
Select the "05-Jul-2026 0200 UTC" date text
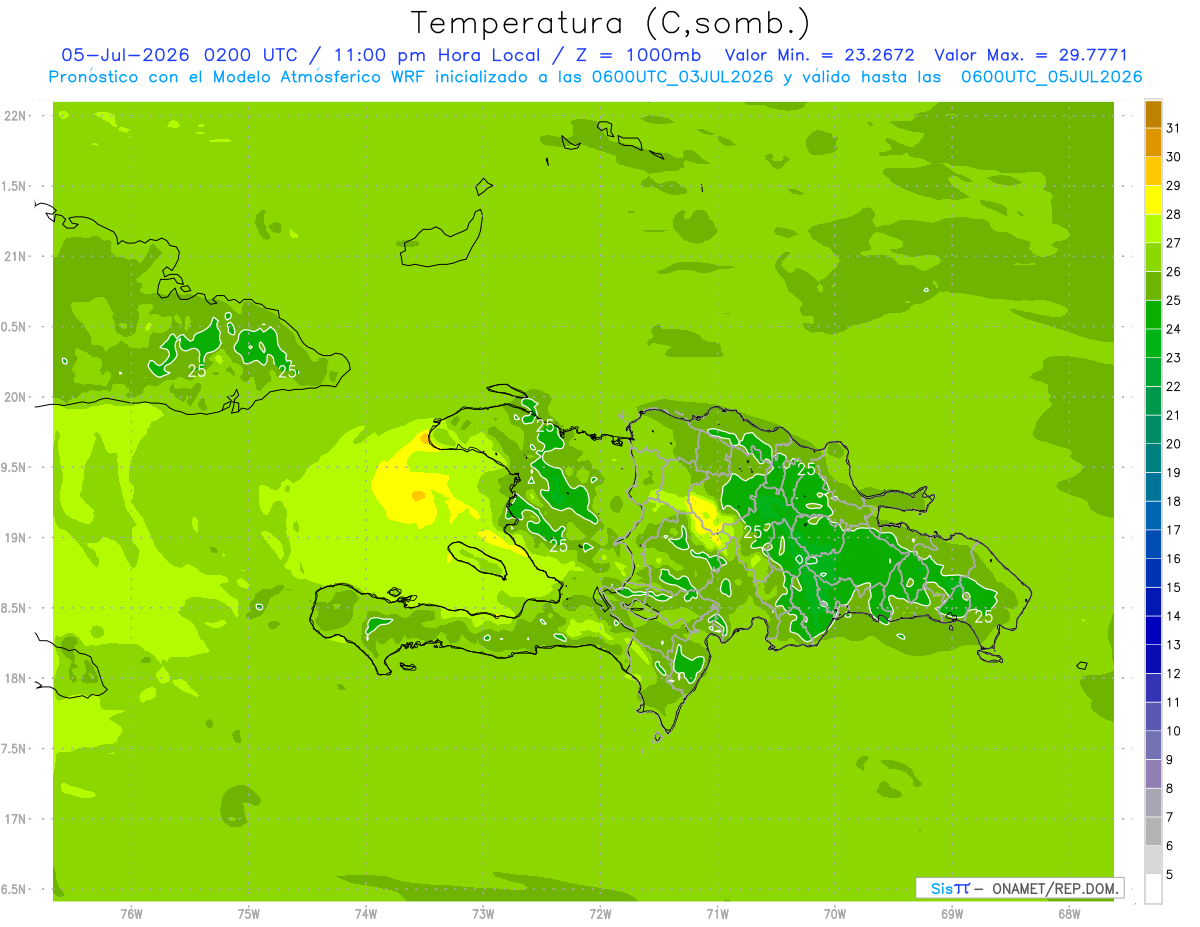[180, 55]
